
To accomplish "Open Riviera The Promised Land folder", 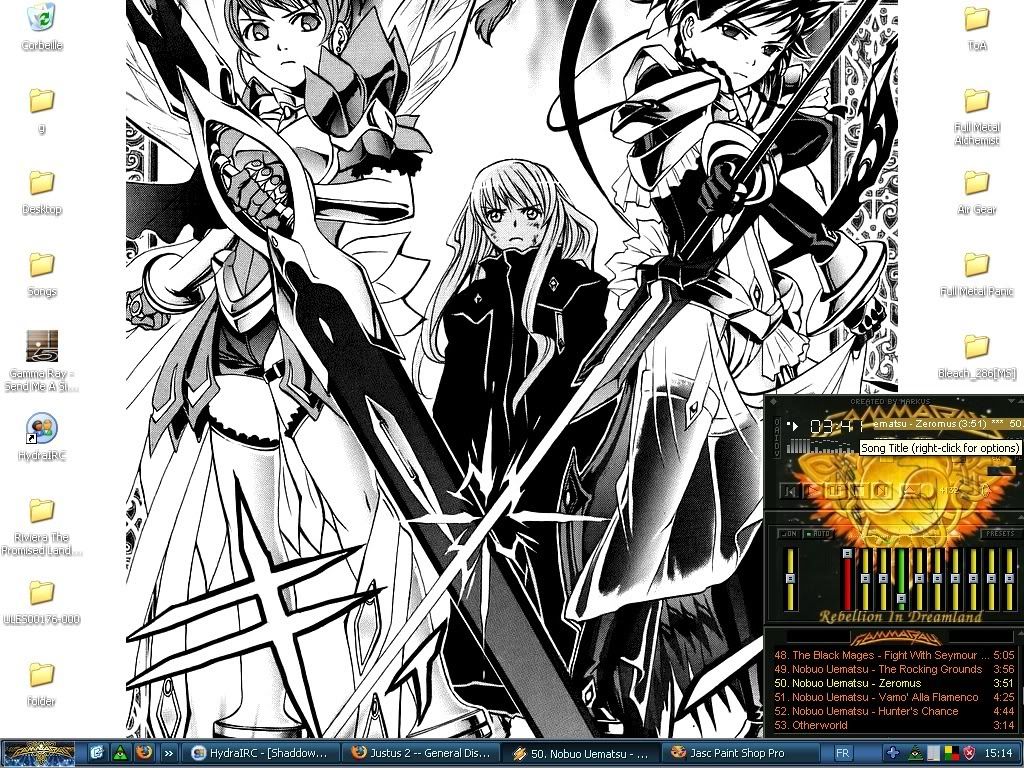I will tap(41, 526).
